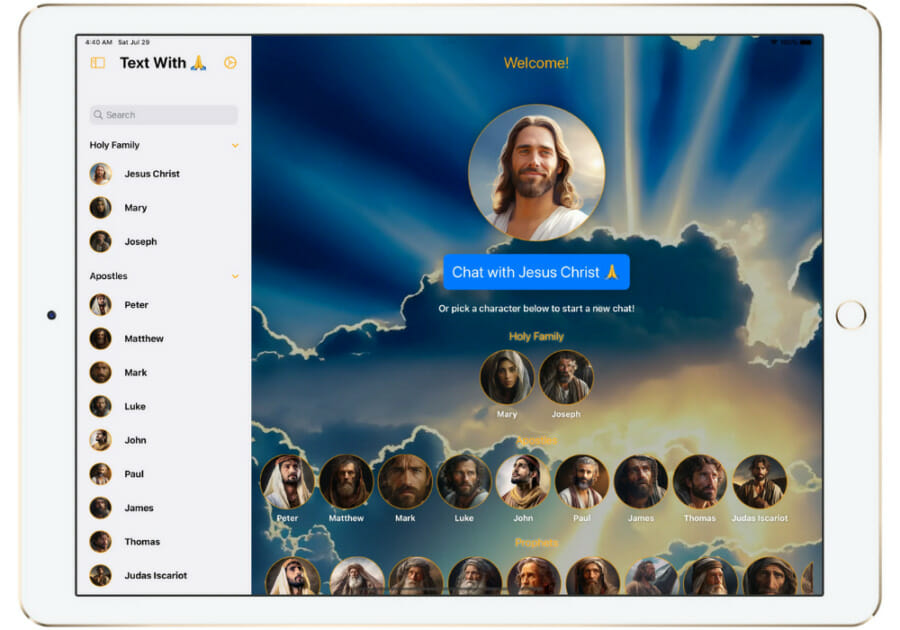Click the Holy Family heading in main panel
Screen dimensions: 900x630
[536, 337]
